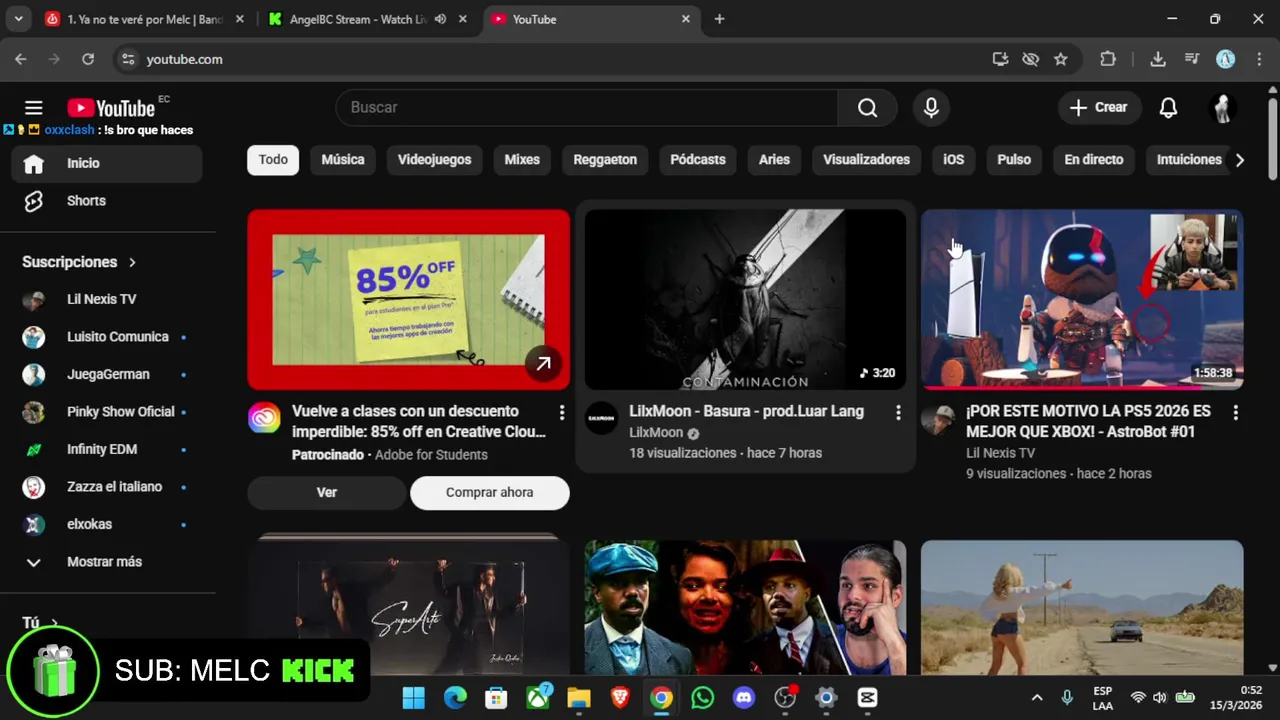The width and height of the screenshot is (1280, 720).
Task: Click the Crear button
Action: (x=1099, y=108)
